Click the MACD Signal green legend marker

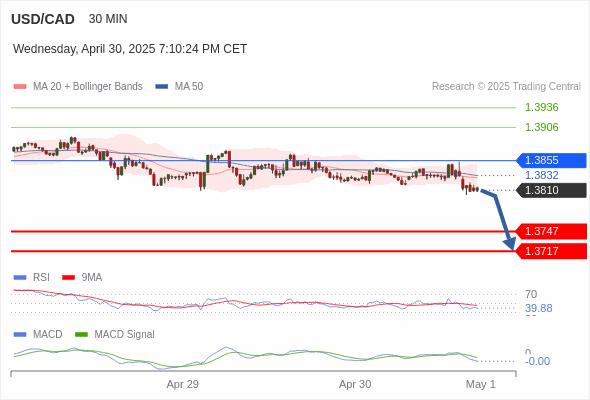[81, 334]
